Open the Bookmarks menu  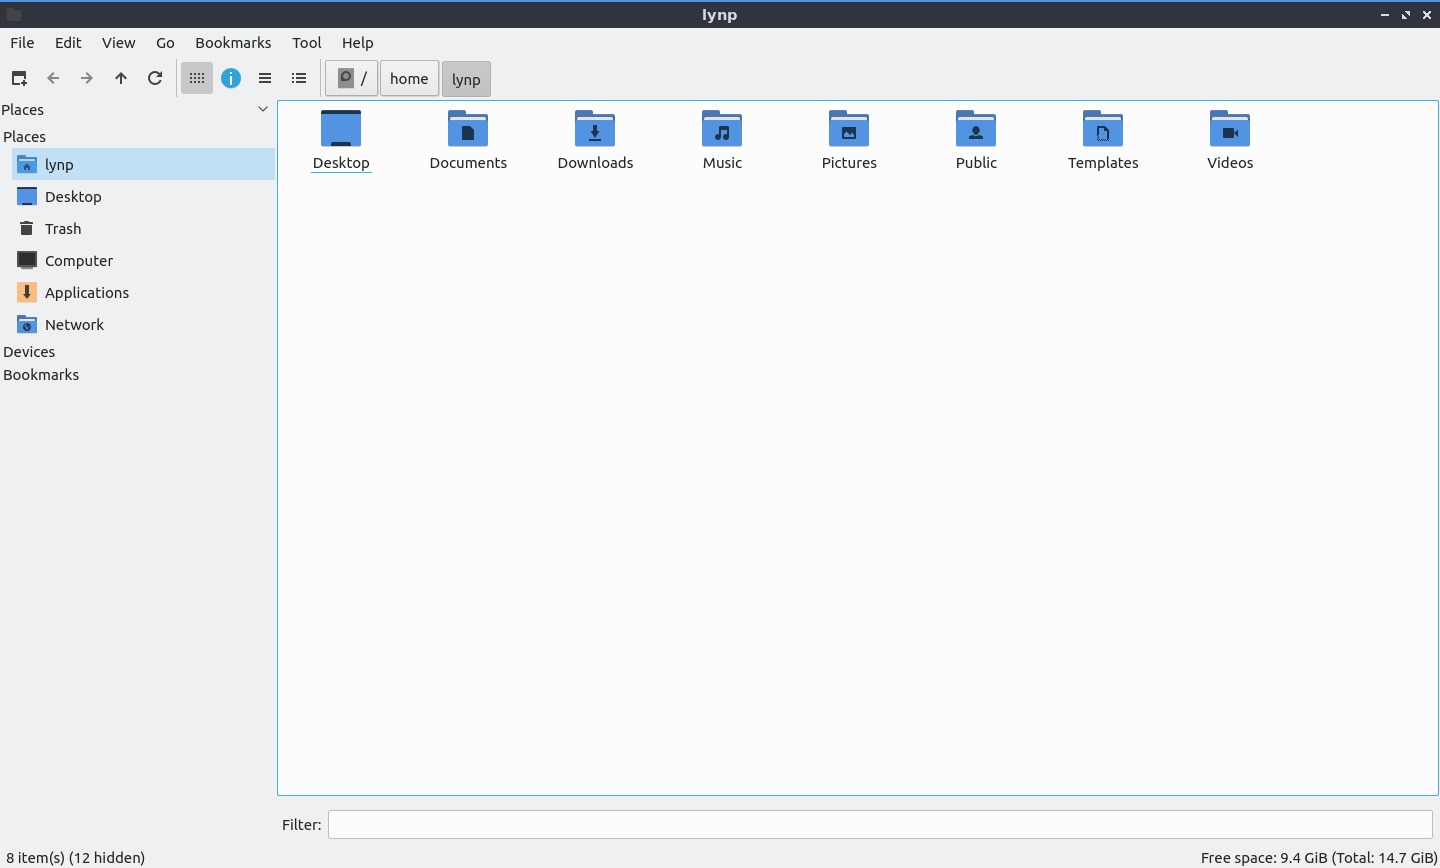click(233, 43)
